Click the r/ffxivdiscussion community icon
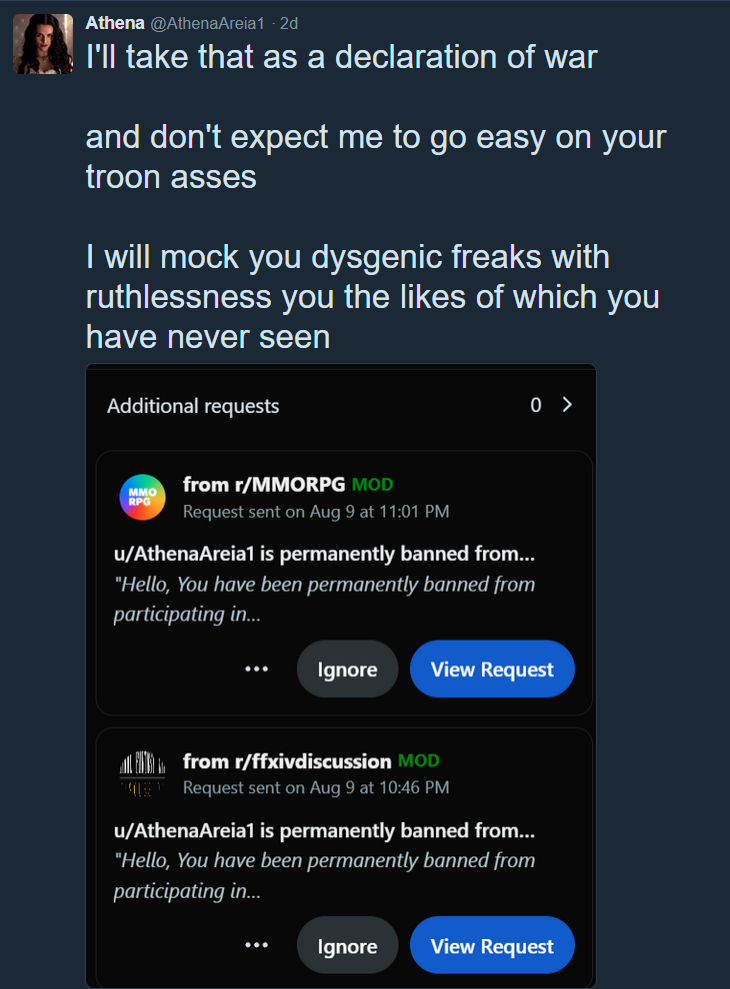 [x=143, y=774]
